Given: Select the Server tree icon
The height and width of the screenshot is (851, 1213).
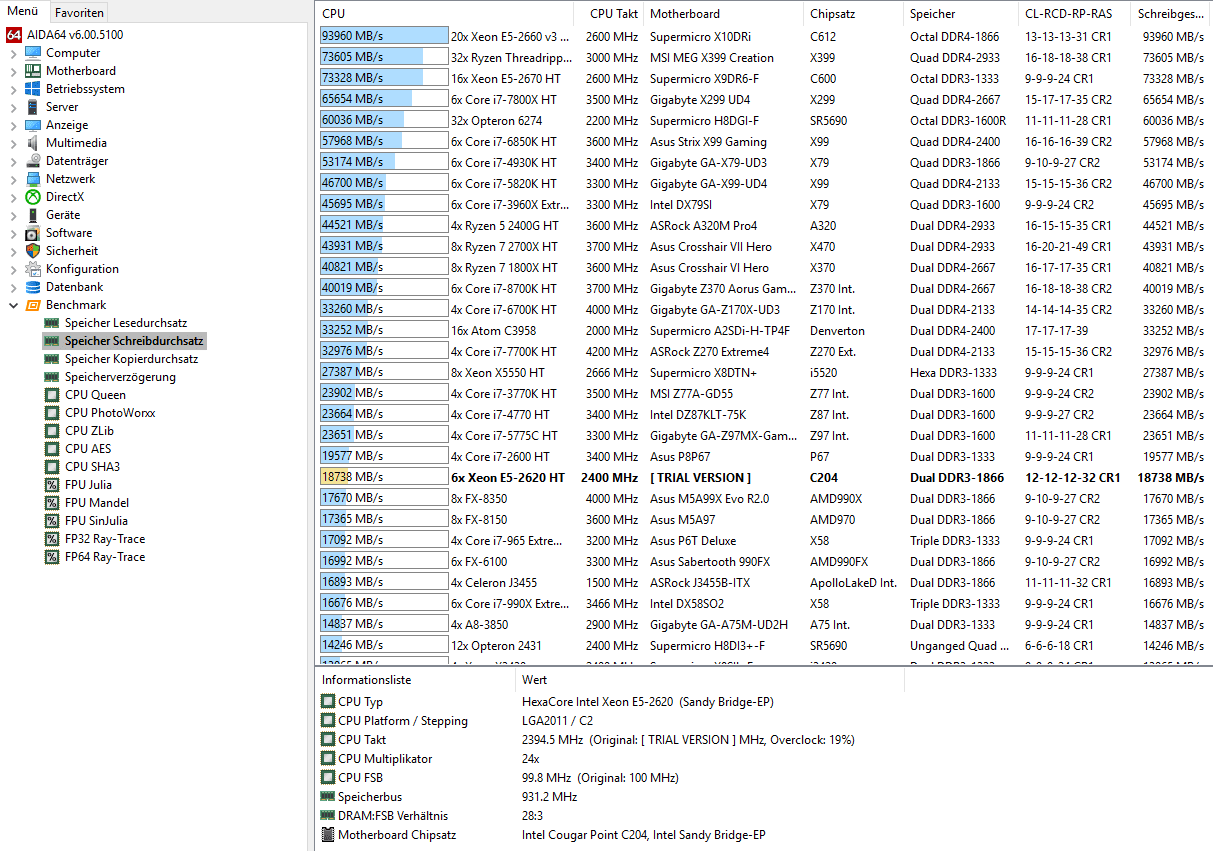Looking at the screenshot, I should 33,107.
